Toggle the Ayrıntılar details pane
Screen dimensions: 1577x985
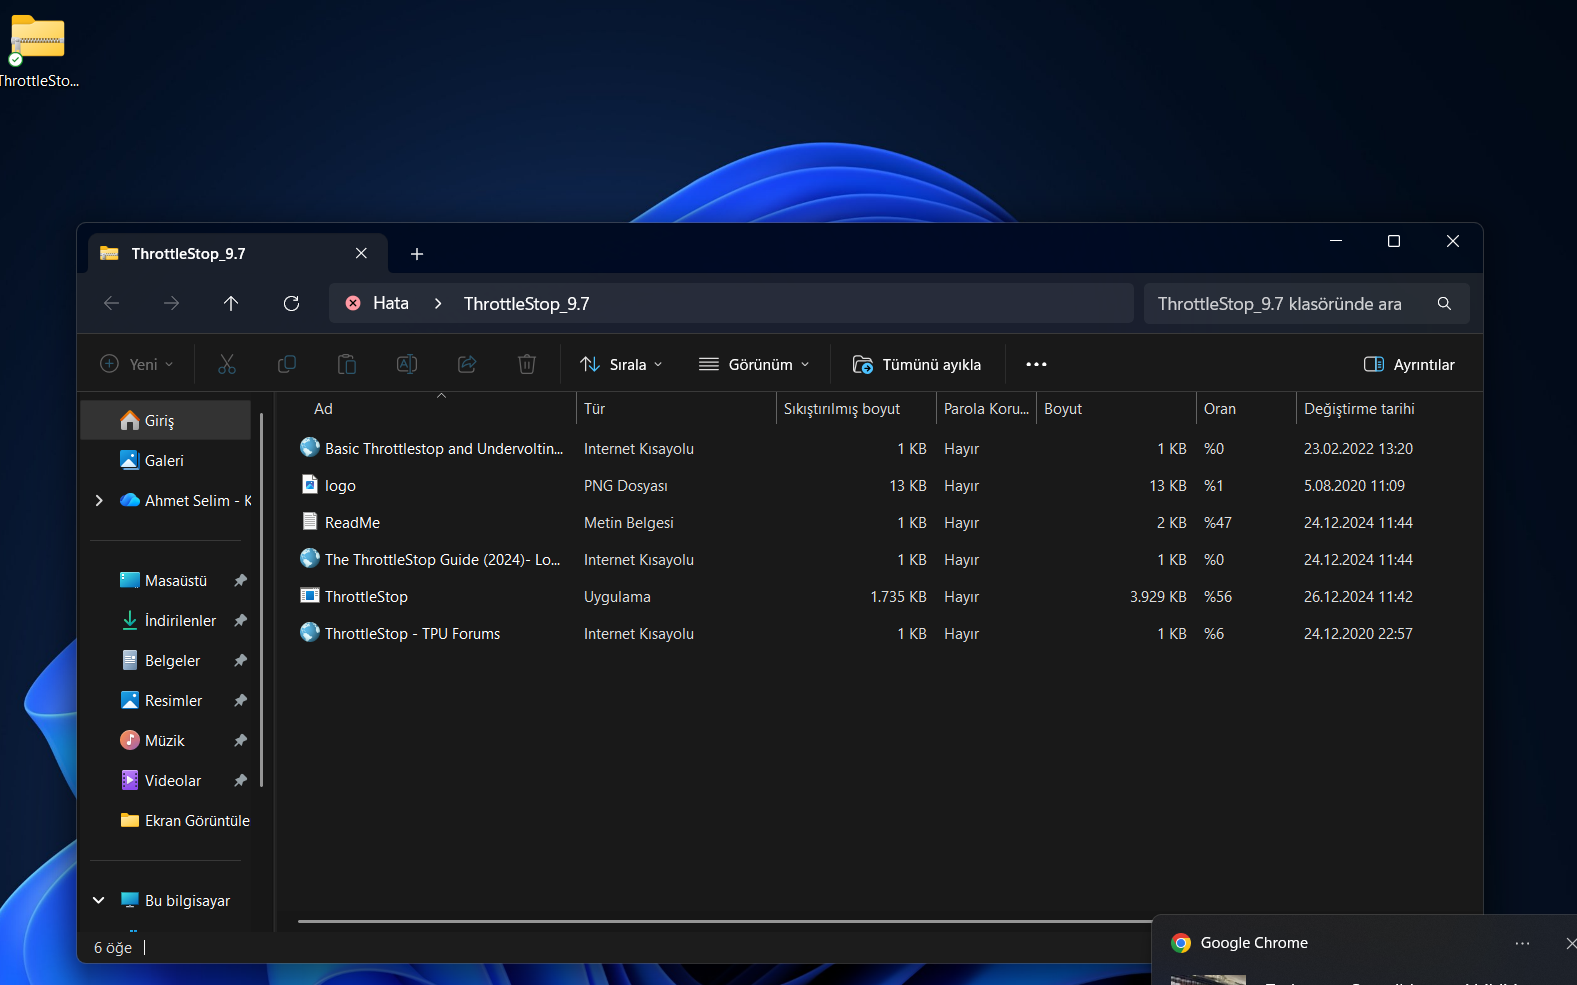(1409, 364)
